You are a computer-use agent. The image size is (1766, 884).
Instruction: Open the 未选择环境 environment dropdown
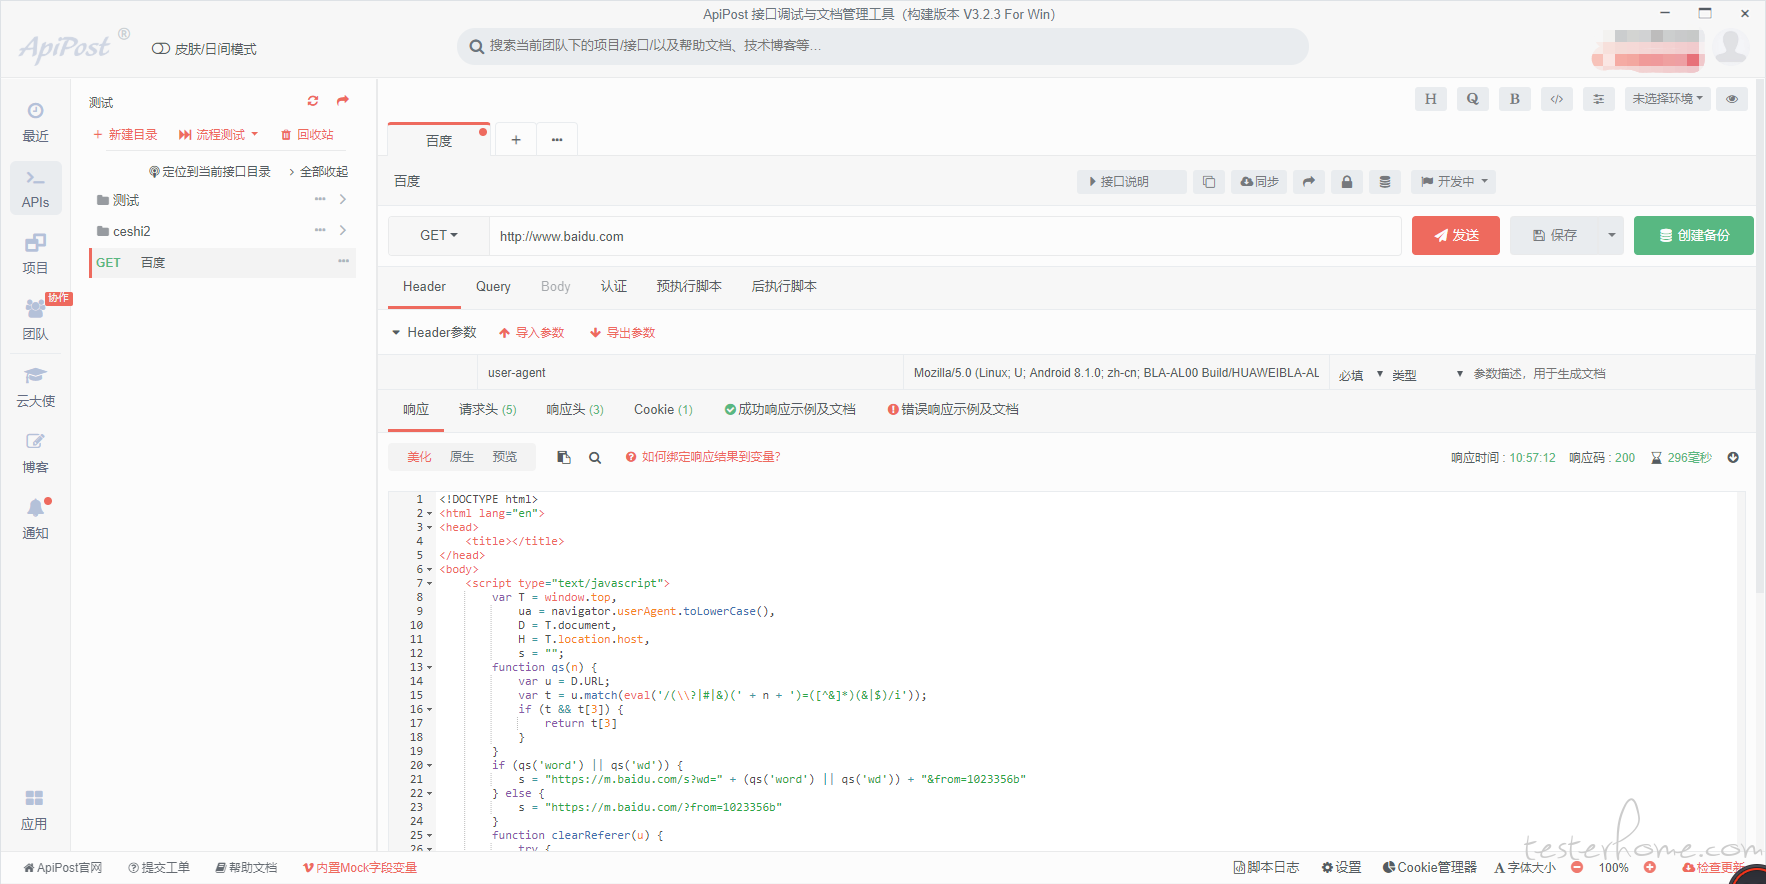(x=1668, y=99)
